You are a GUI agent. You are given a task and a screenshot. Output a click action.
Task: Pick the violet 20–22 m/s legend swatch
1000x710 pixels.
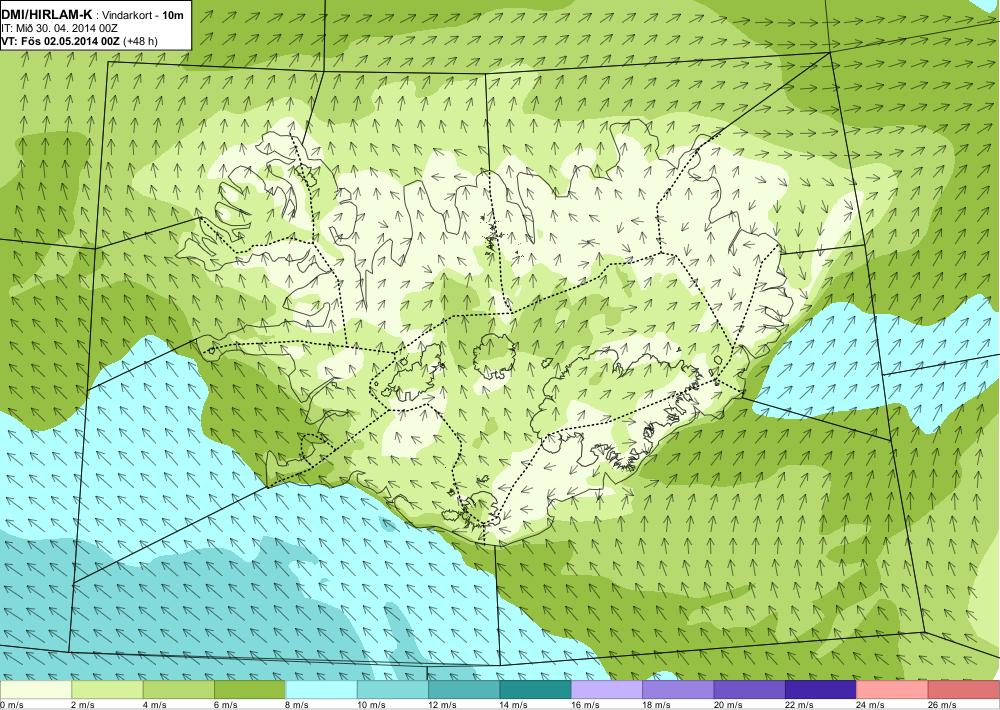point(750,690)
